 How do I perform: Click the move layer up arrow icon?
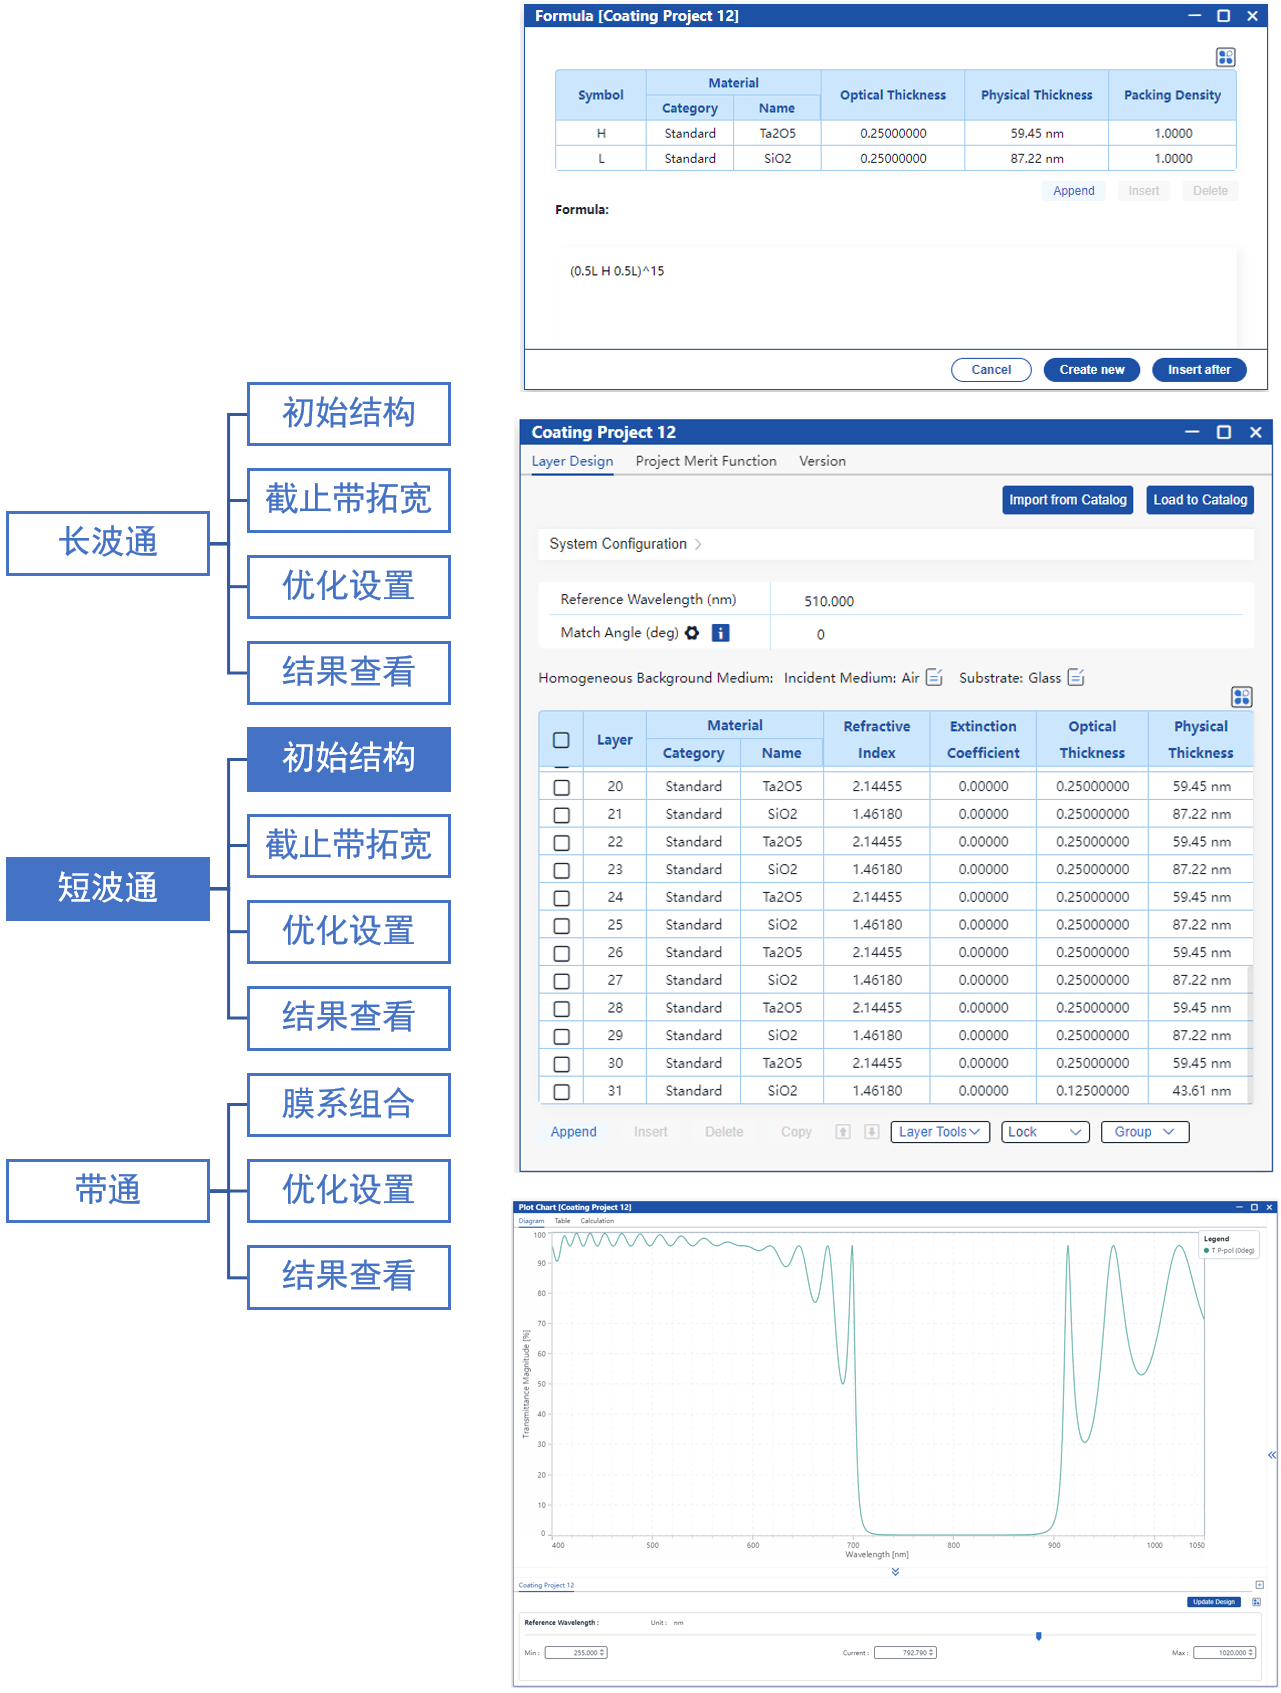click(843, 1132)
